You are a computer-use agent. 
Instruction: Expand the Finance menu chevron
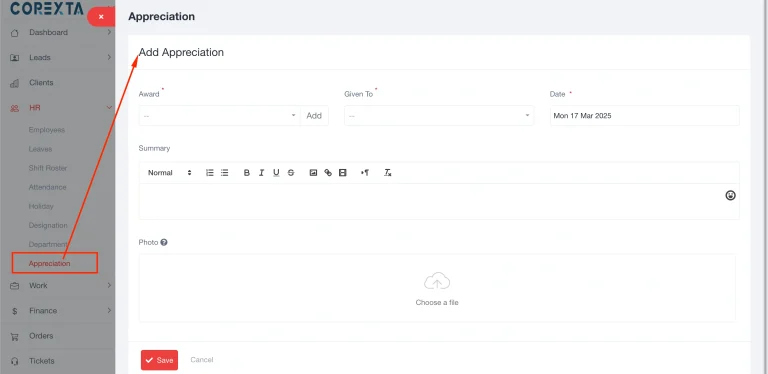click(109, 310)
